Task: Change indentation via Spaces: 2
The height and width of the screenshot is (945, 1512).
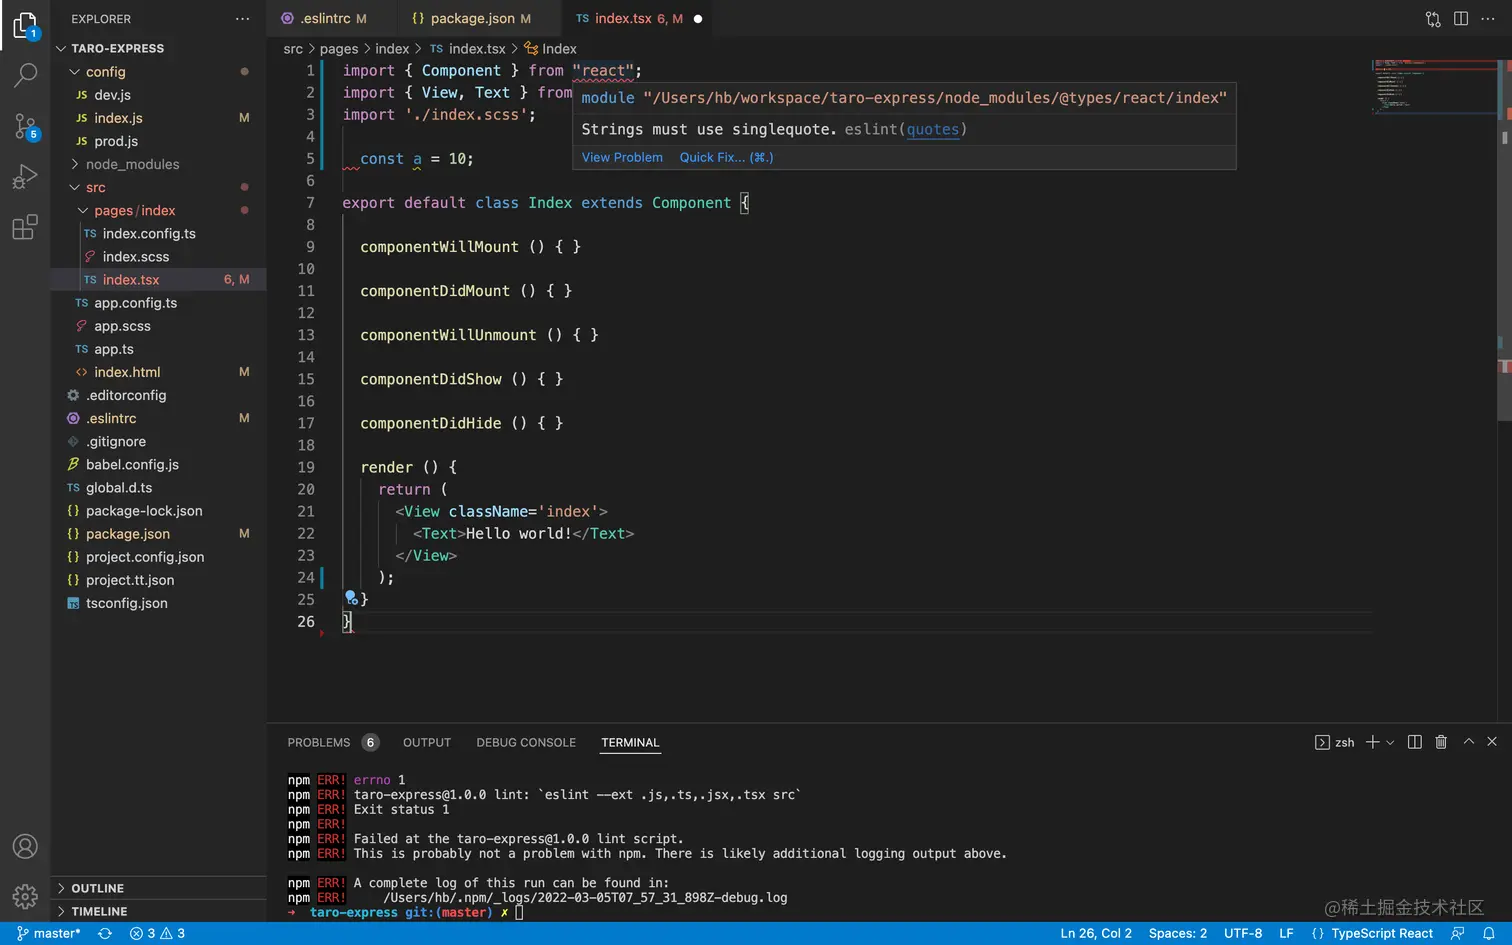Action: coord(1178,933)
